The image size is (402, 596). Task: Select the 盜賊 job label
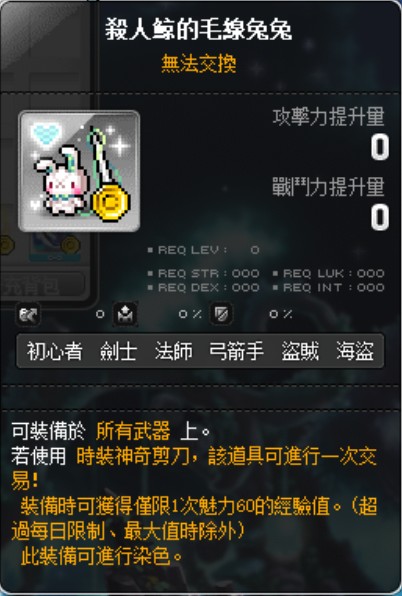[x=300, y=351]
